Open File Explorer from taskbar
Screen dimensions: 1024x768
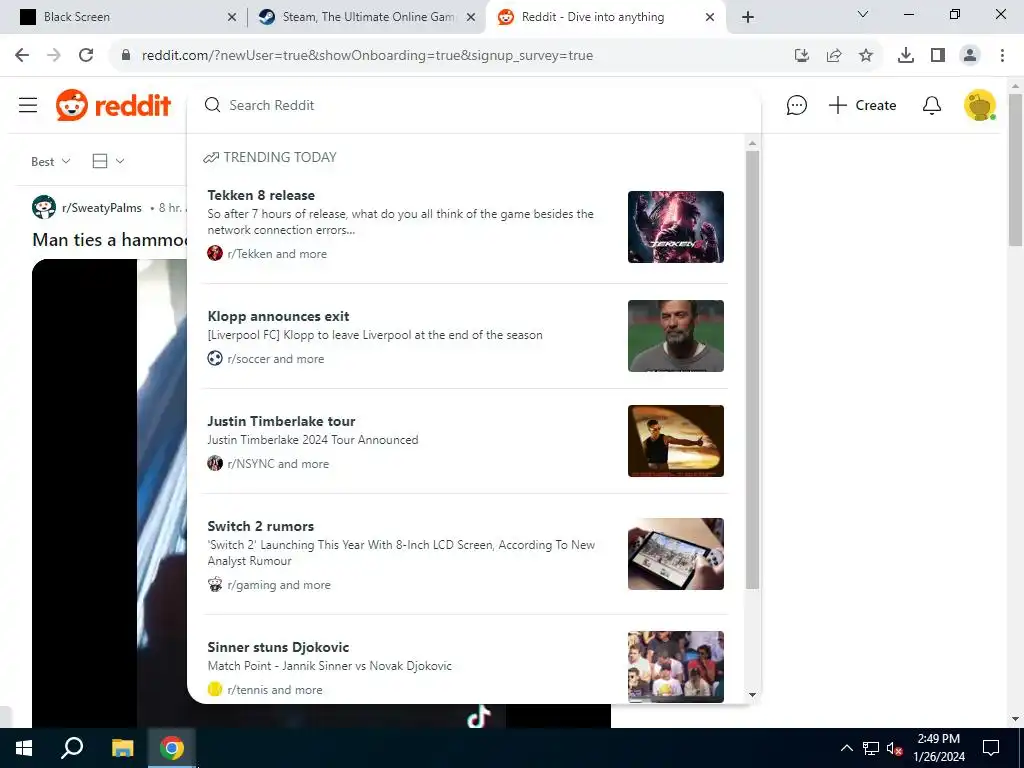coord(122,748)
